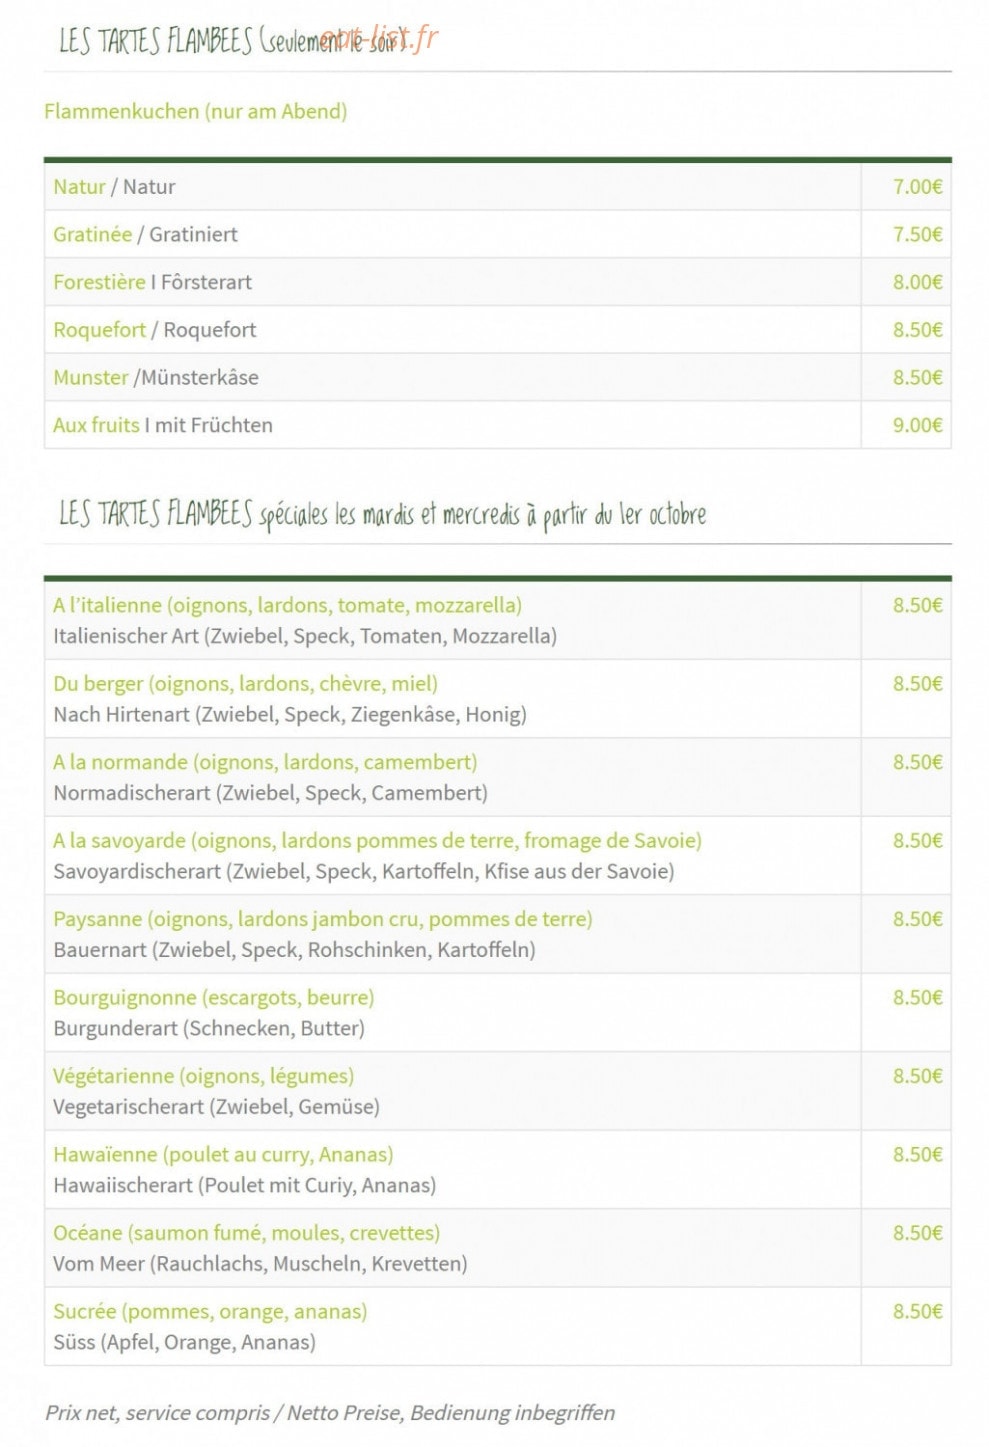The height and width of the screenshot is (1447, 989).
Task: Click the price for A la savoyarde
Action: 917,841
